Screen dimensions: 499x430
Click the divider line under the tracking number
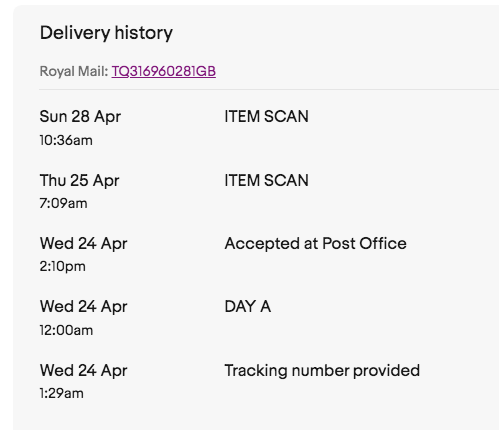click(x=269, y=90)
